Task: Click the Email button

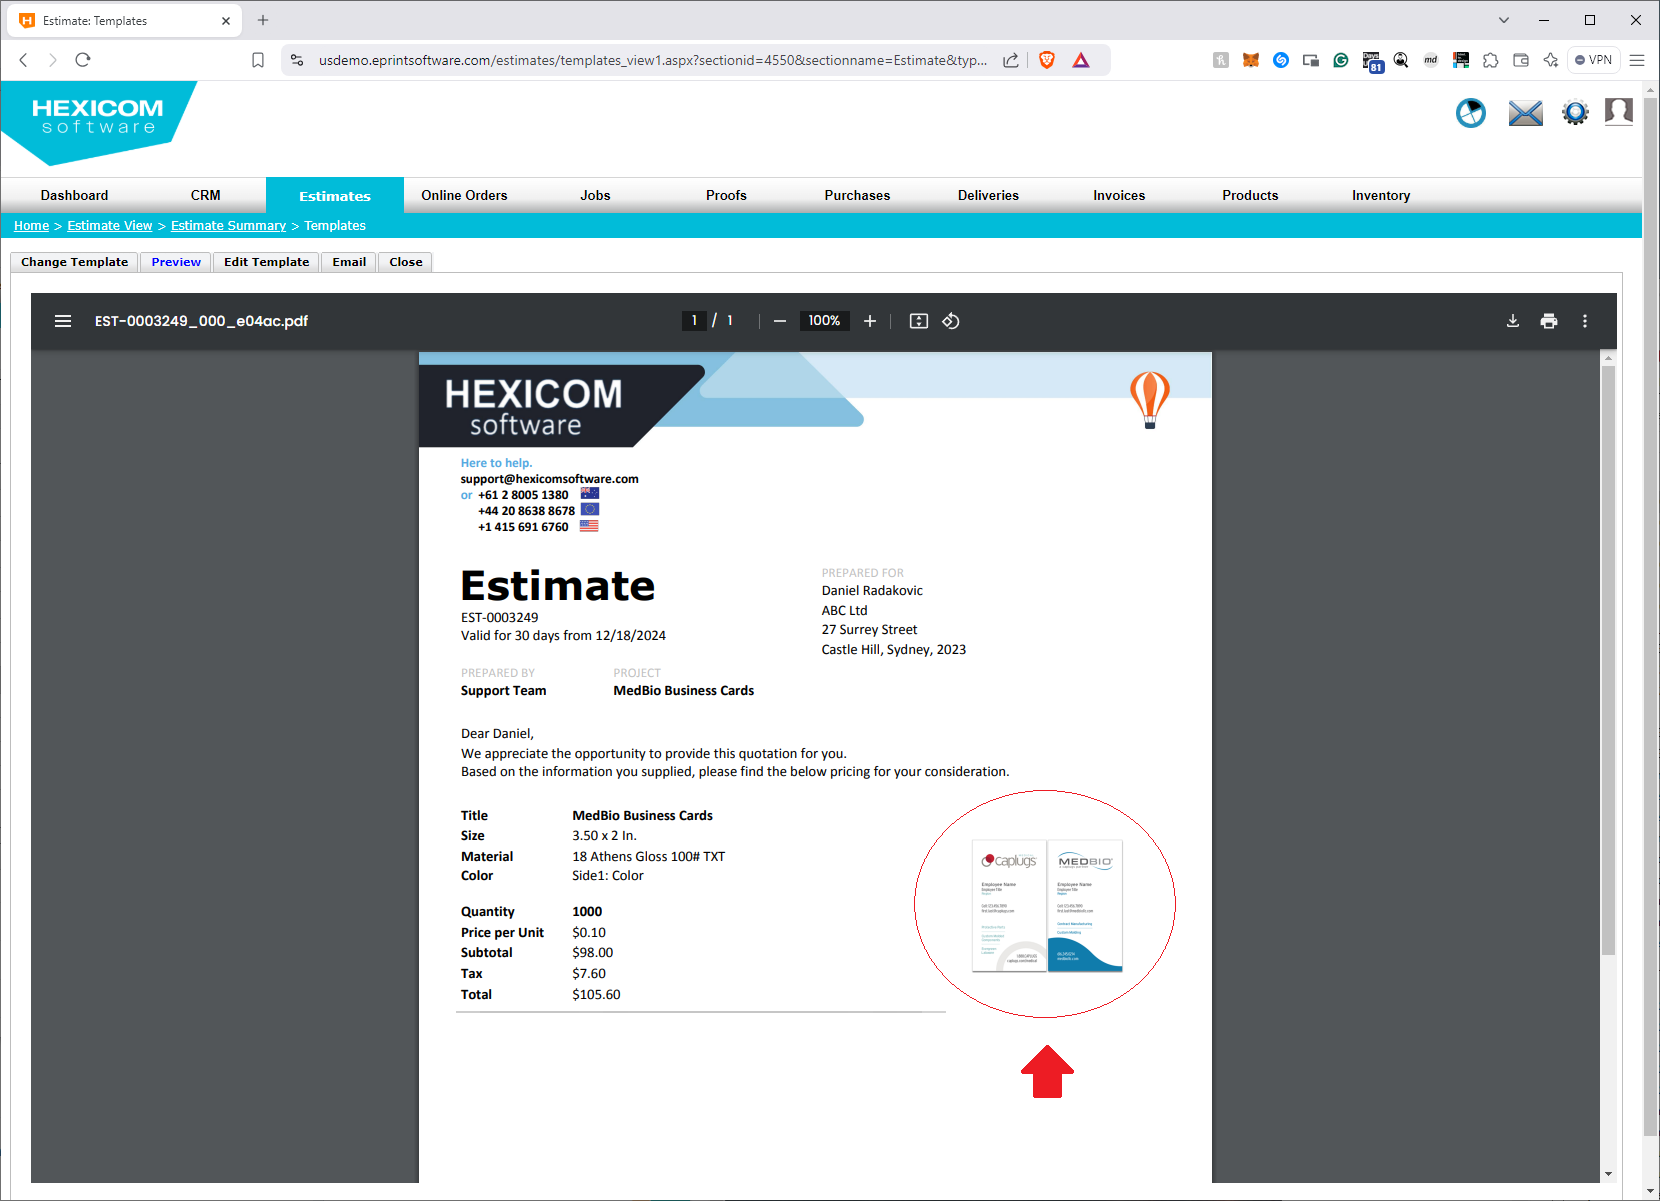Action: click(x=349, y=262)
